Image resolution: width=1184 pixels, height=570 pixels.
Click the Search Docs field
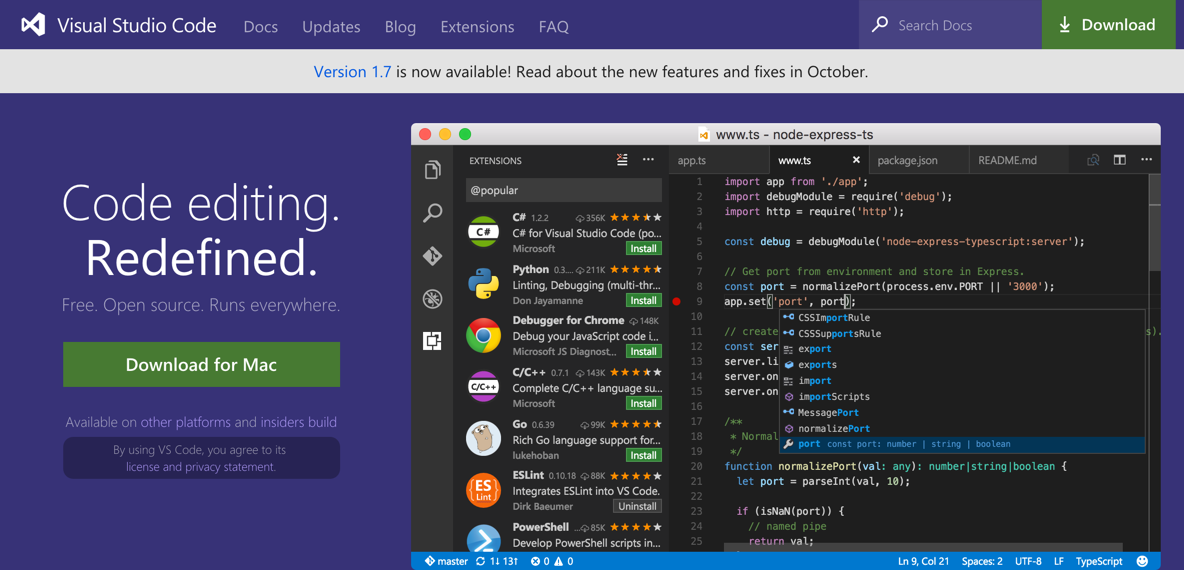[x=950, y=25]
